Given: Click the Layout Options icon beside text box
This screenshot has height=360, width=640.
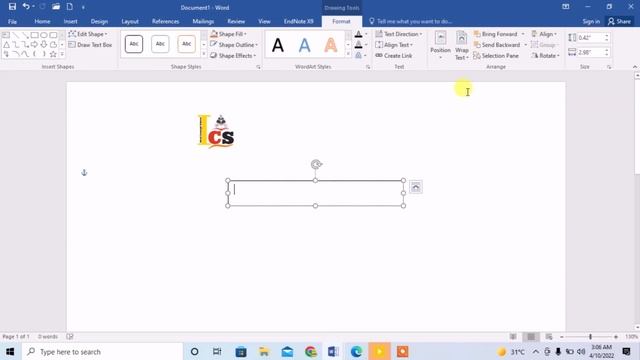Looking at the screenshot, I should coord(416,187).
